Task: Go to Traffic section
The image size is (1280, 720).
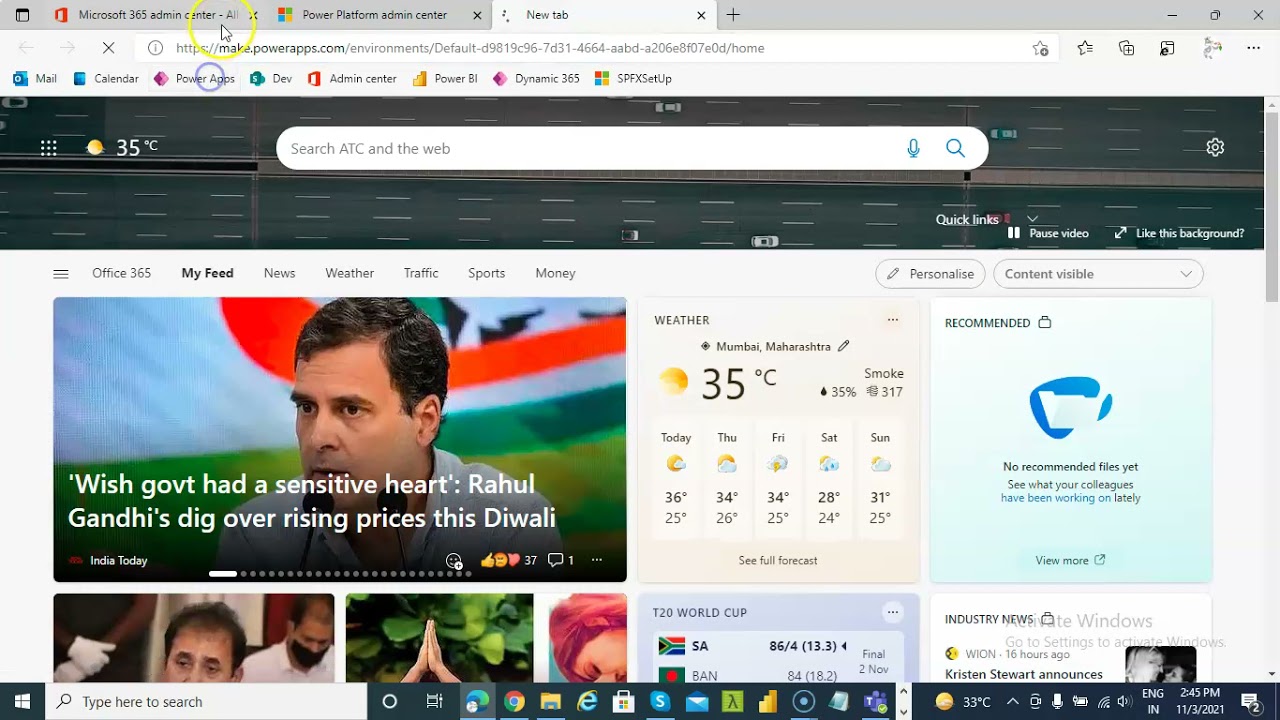Action: pos(421,273)
